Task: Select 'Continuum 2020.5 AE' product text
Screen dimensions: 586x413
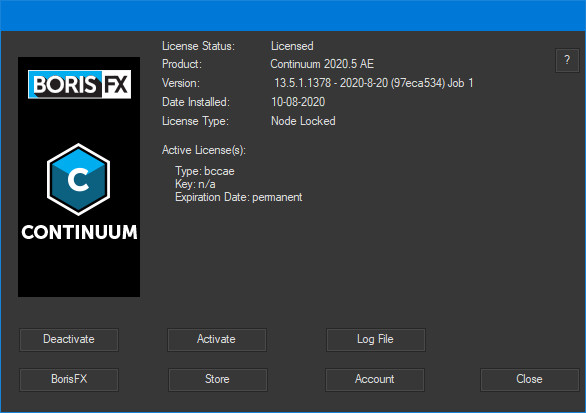Action: pyautogui.click(x=322, y=64)
